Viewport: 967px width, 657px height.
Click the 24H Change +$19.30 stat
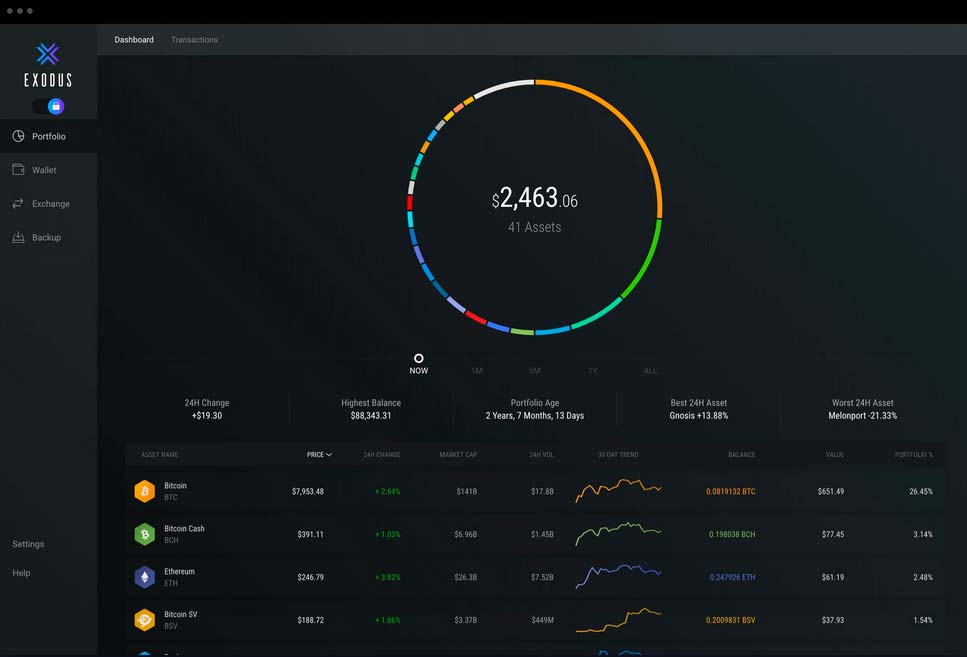point(207,409)
